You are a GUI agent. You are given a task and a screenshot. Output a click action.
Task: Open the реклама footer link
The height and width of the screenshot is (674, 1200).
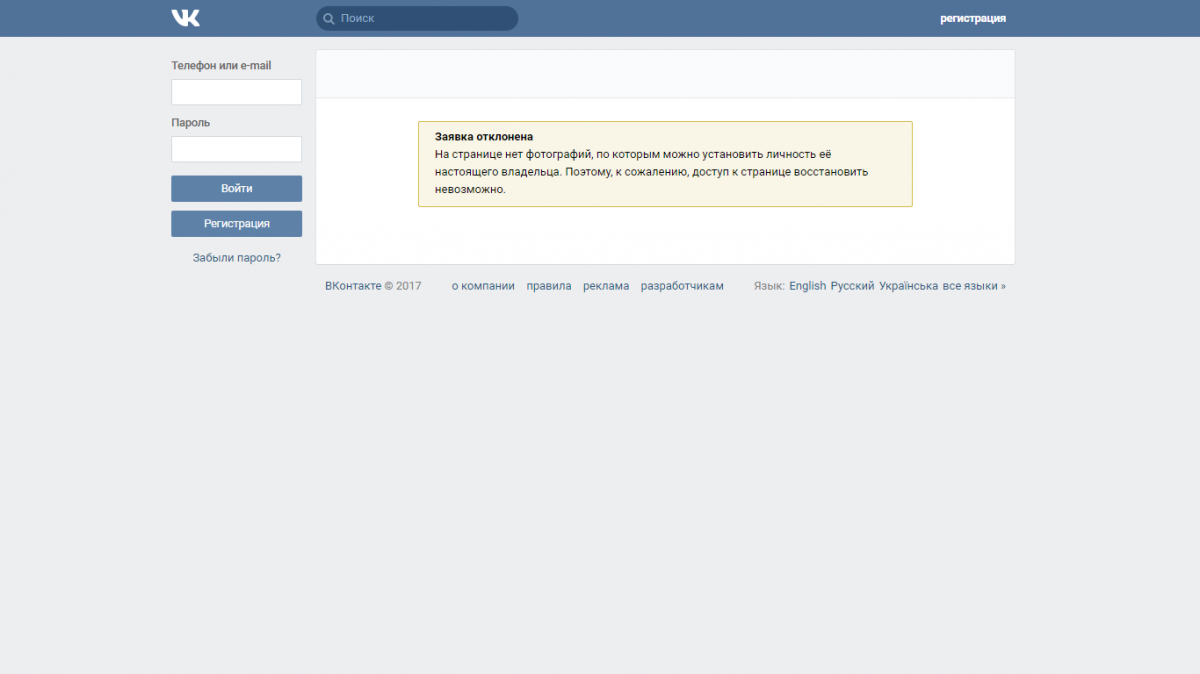click(x=606, y=286)
